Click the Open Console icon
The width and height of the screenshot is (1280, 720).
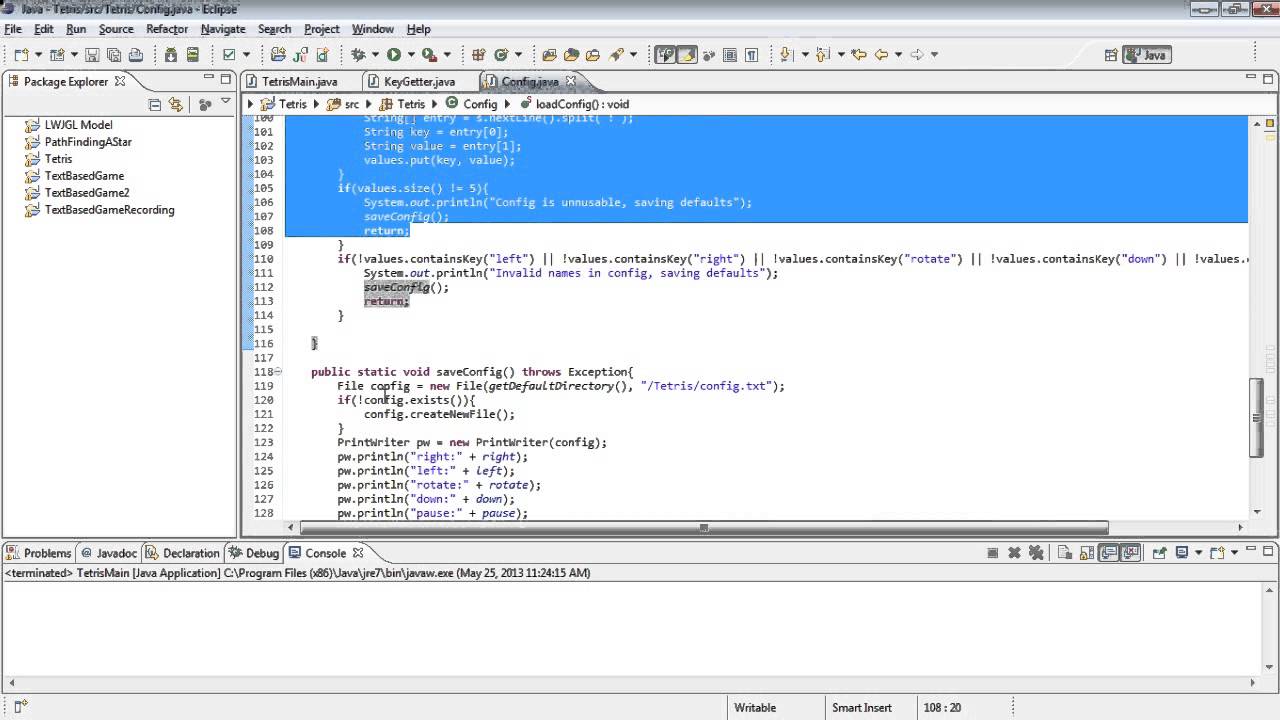point(1217,553)
